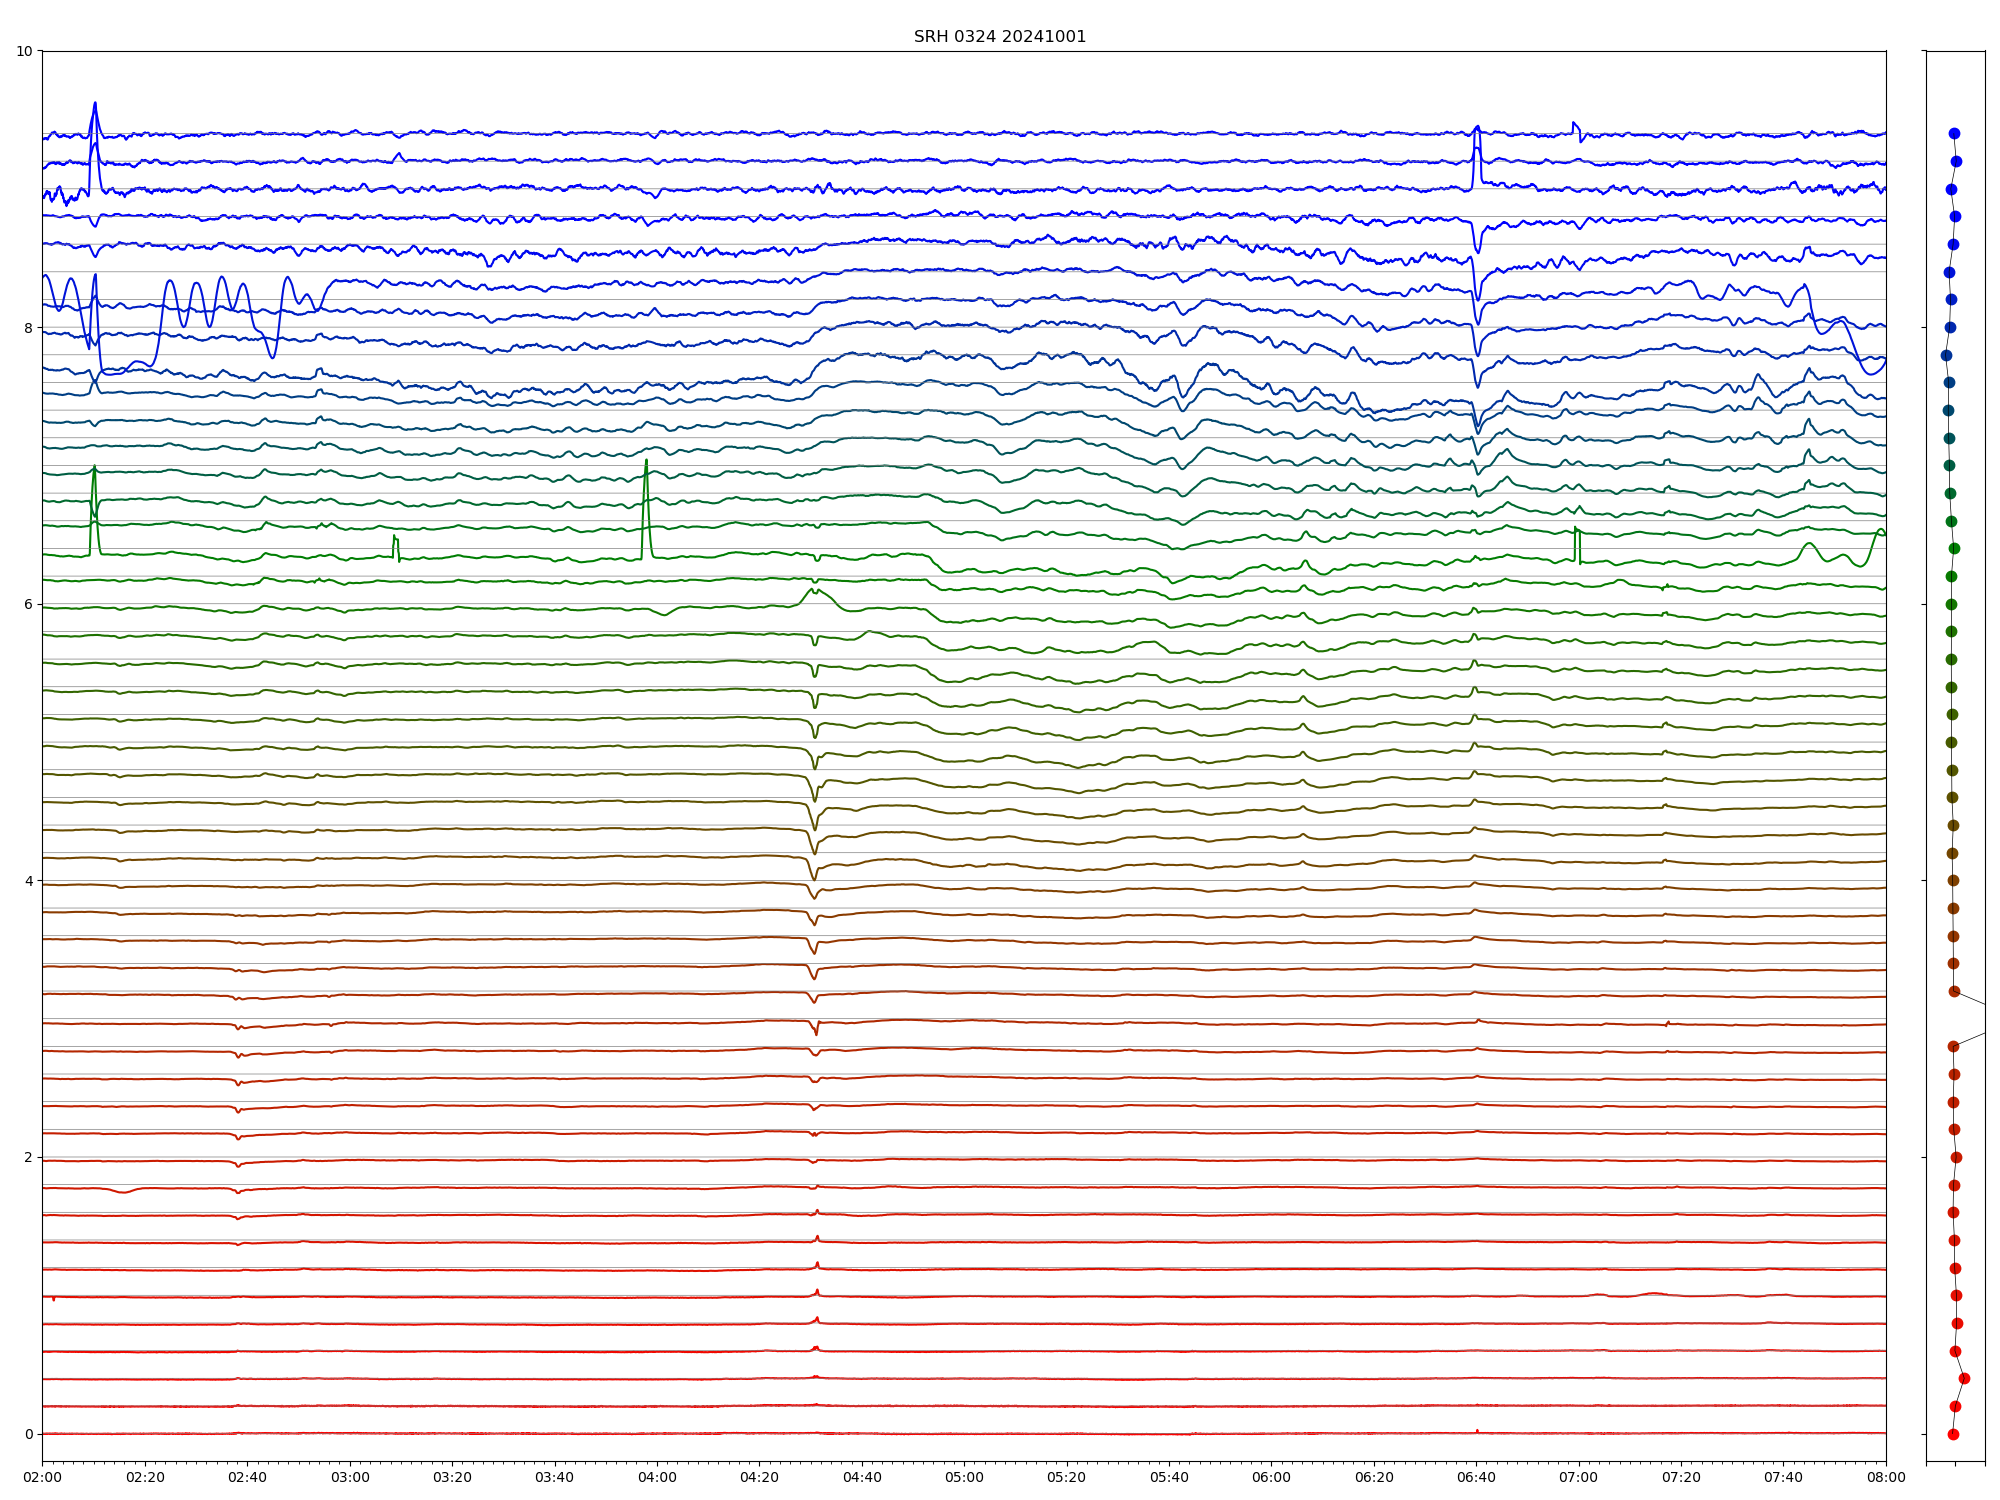Click the bottommost red dot in right panel
The image size is (2000, 1500).
(x=1953, y=1434)
